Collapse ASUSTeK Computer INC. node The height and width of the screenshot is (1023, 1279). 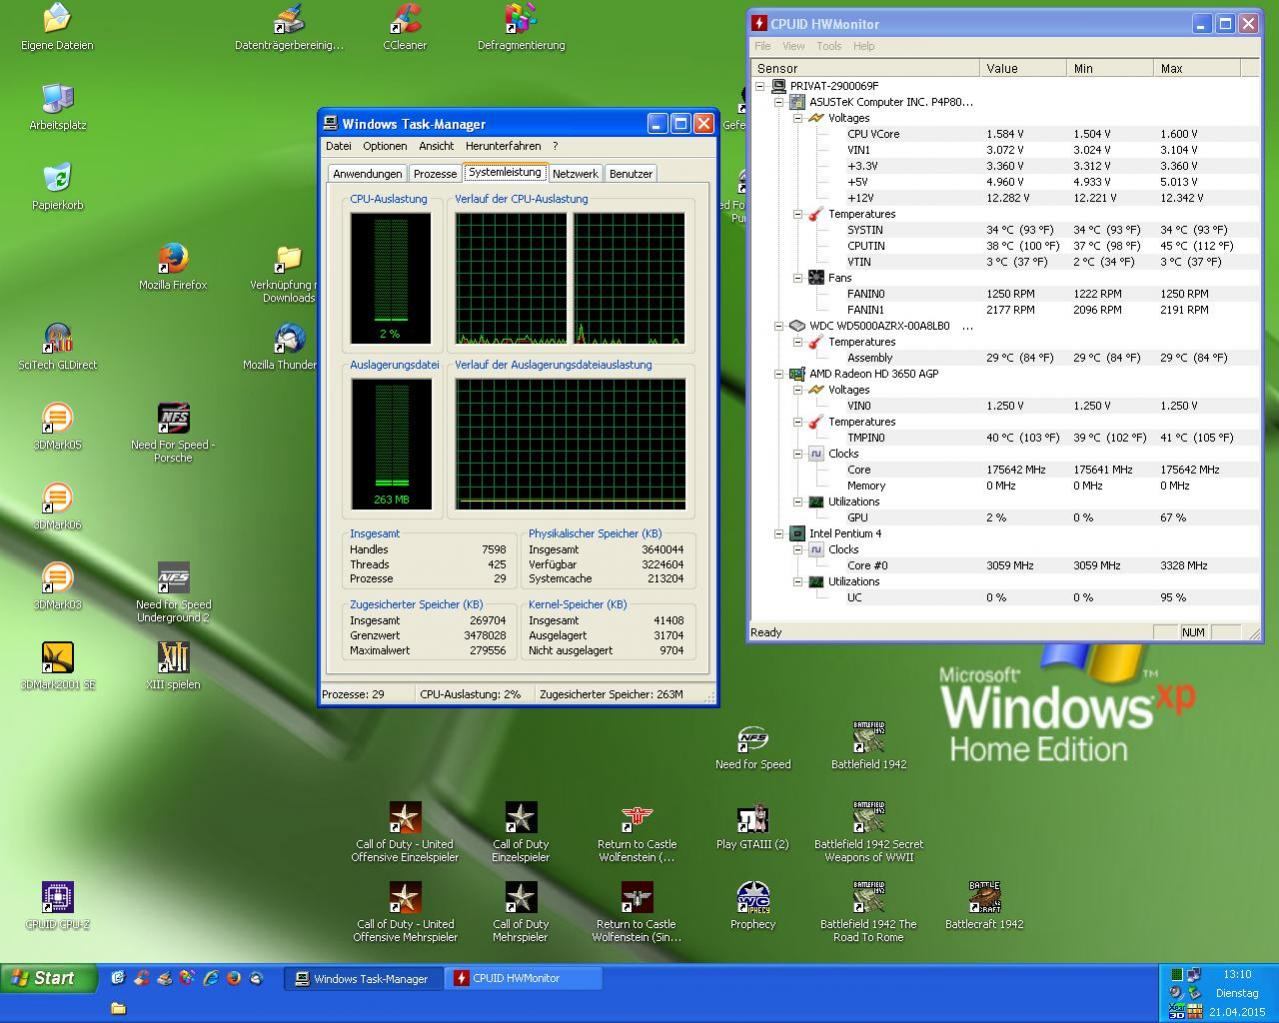(779, 102)
